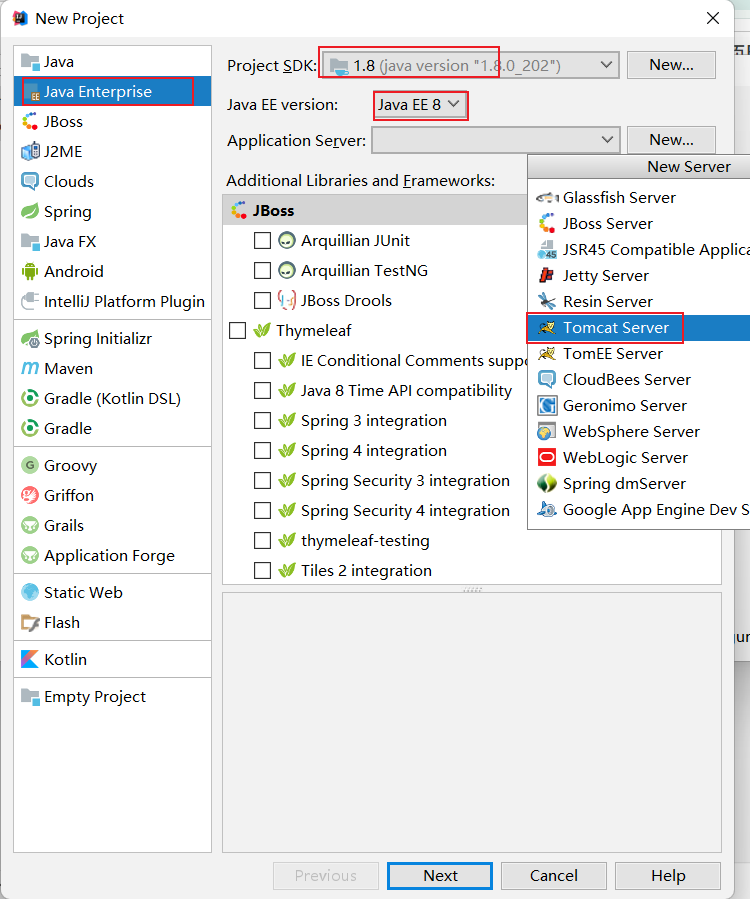Close the New Project dialog
The height and width of the screenshot is (899, 750).
tap(713, 18)
